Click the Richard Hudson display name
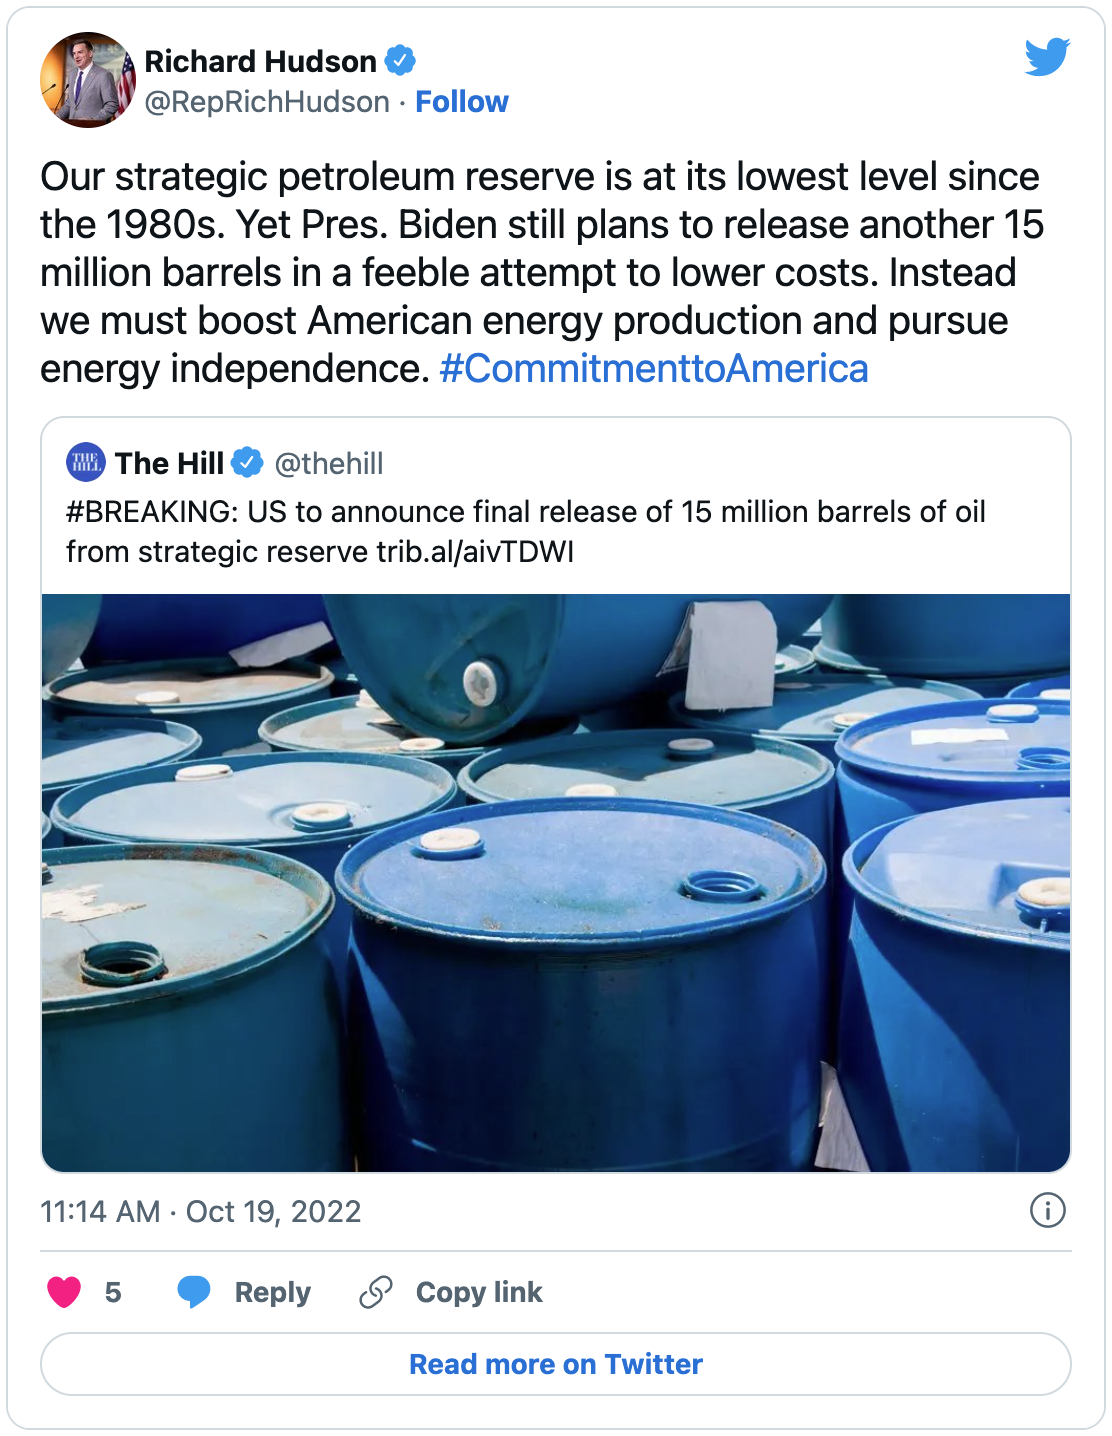This screenshot has height=1436, width=1112. 260,61
